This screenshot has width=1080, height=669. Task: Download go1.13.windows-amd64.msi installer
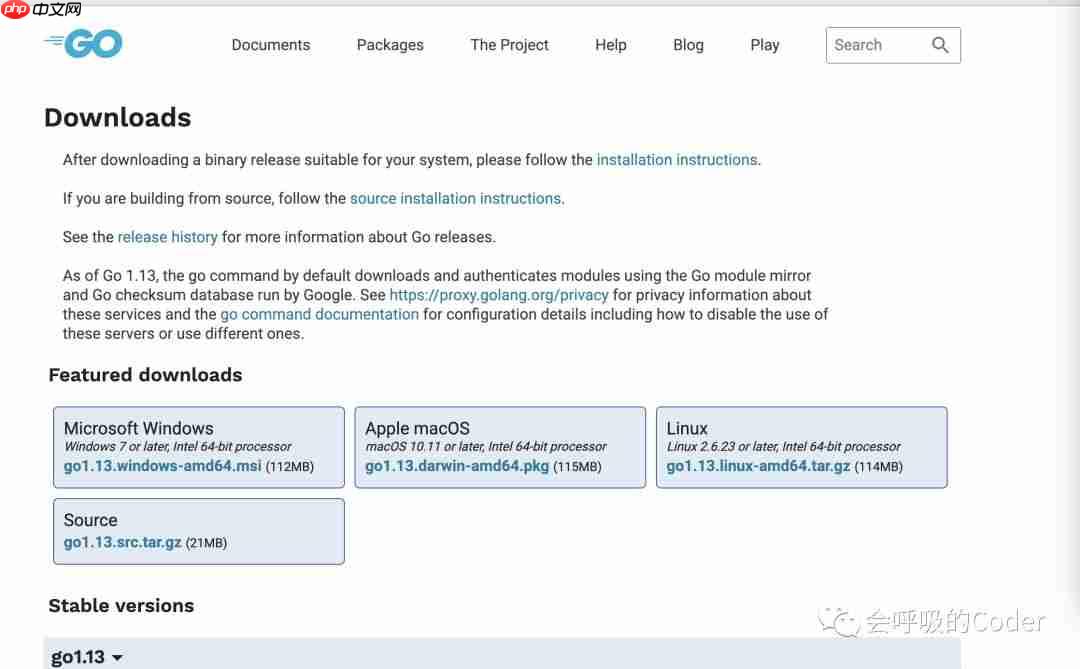(x=162, y=467)
